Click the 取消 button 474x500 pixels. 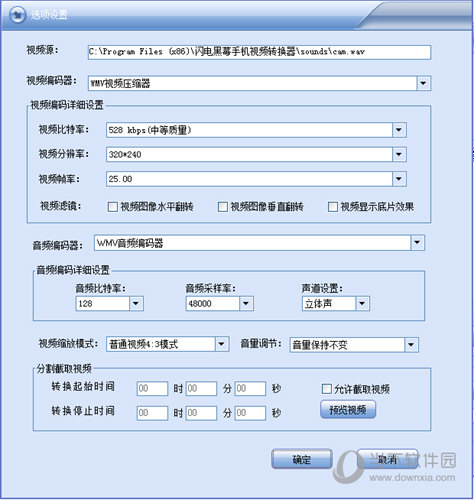click(387, 459)
